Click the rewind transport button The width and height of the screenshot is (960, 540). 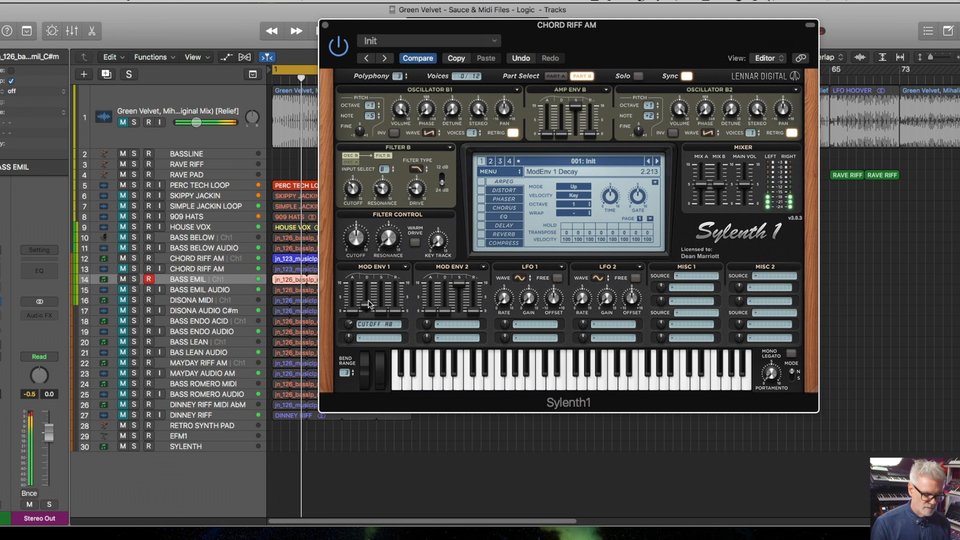coord(272,31)
